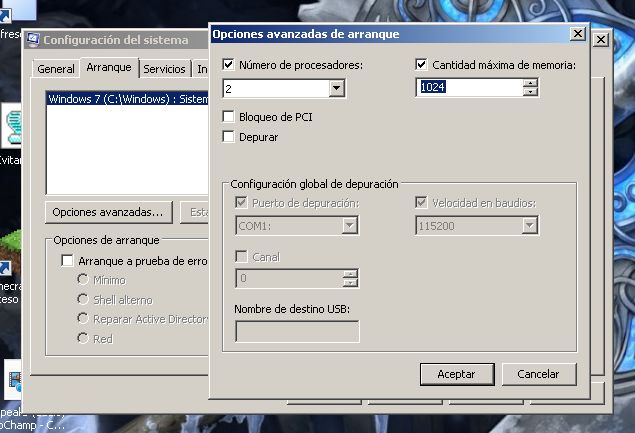The image size is (635, 433).
Task: Switch to the Arranque tab
Action: click(x=109, y=67)
